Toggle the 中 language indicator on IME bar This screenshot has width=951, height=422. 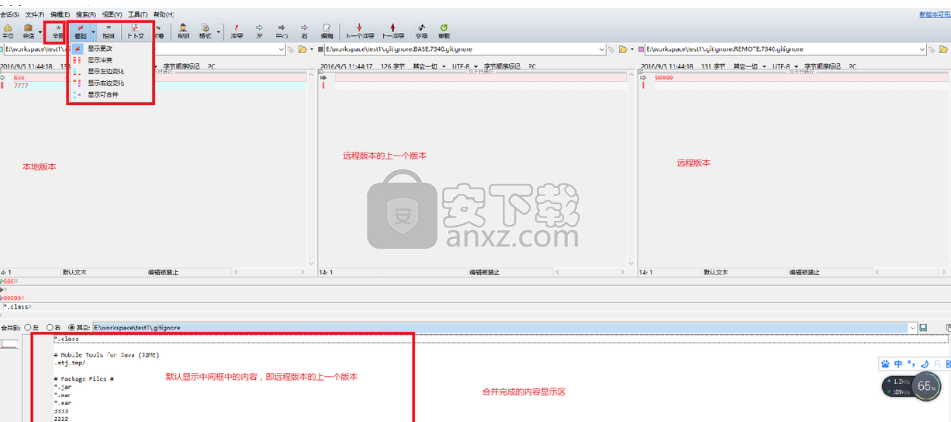(x=898, y=364)
